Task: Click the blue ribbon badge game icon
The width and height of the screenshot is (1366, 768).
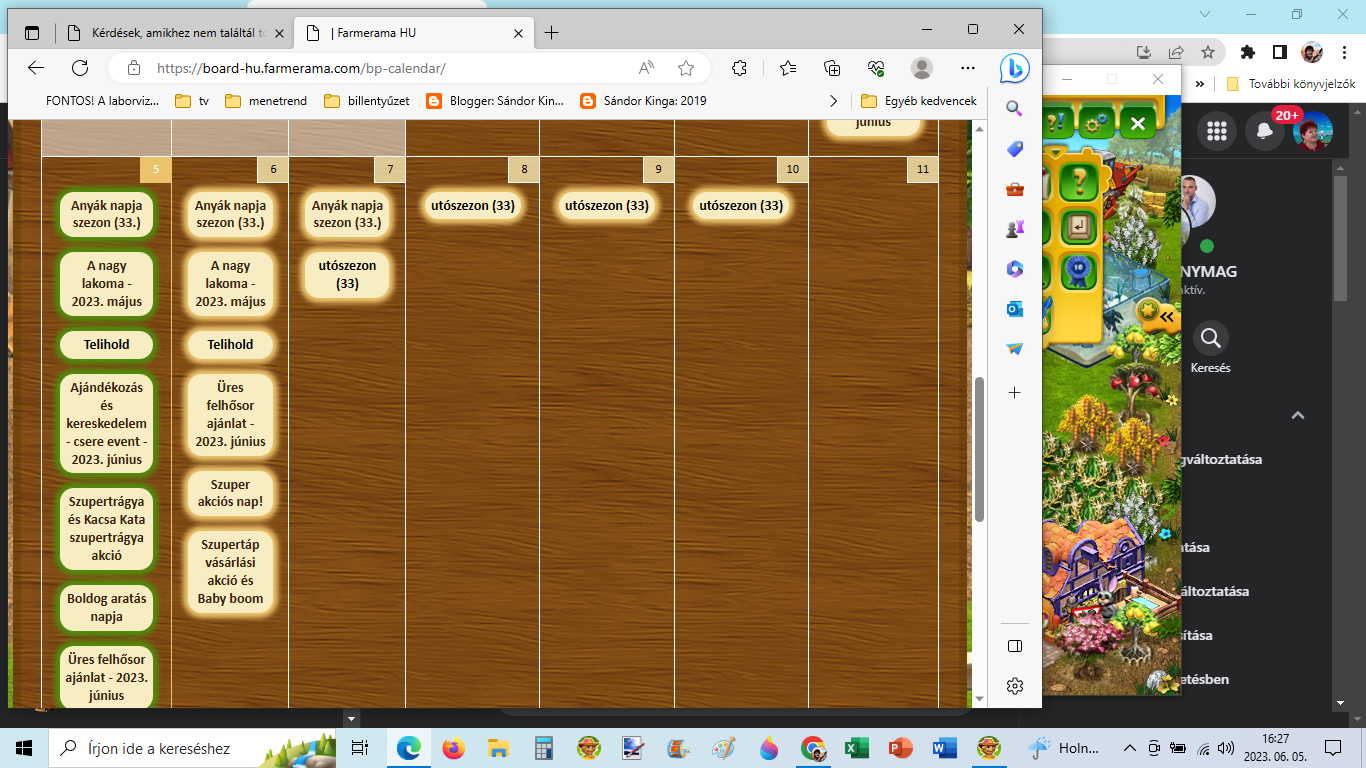Action: click(x=1079, y=272)
